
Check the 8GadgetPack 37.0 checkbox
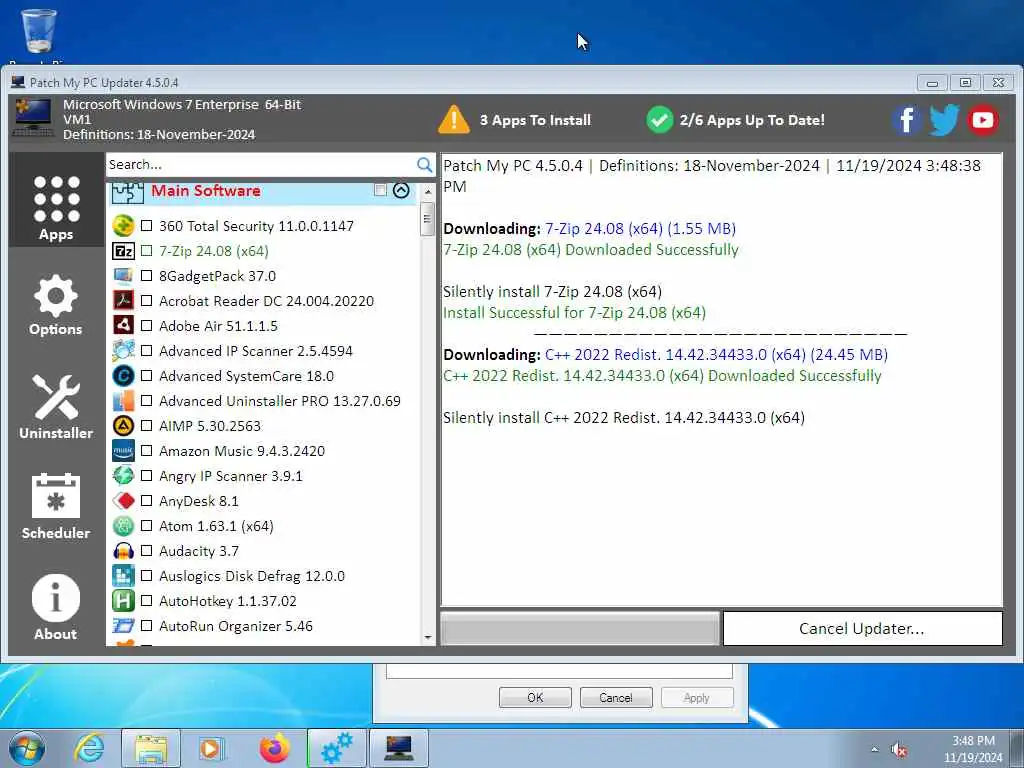tap(147, 276)
